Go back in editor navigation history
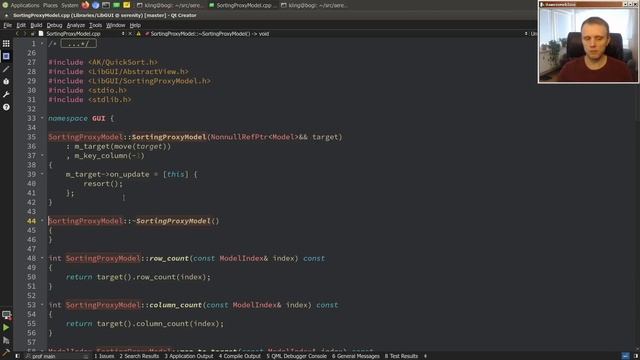Image resolution: width=640 pixels, height=360 pixels. [x=17, y=34]
